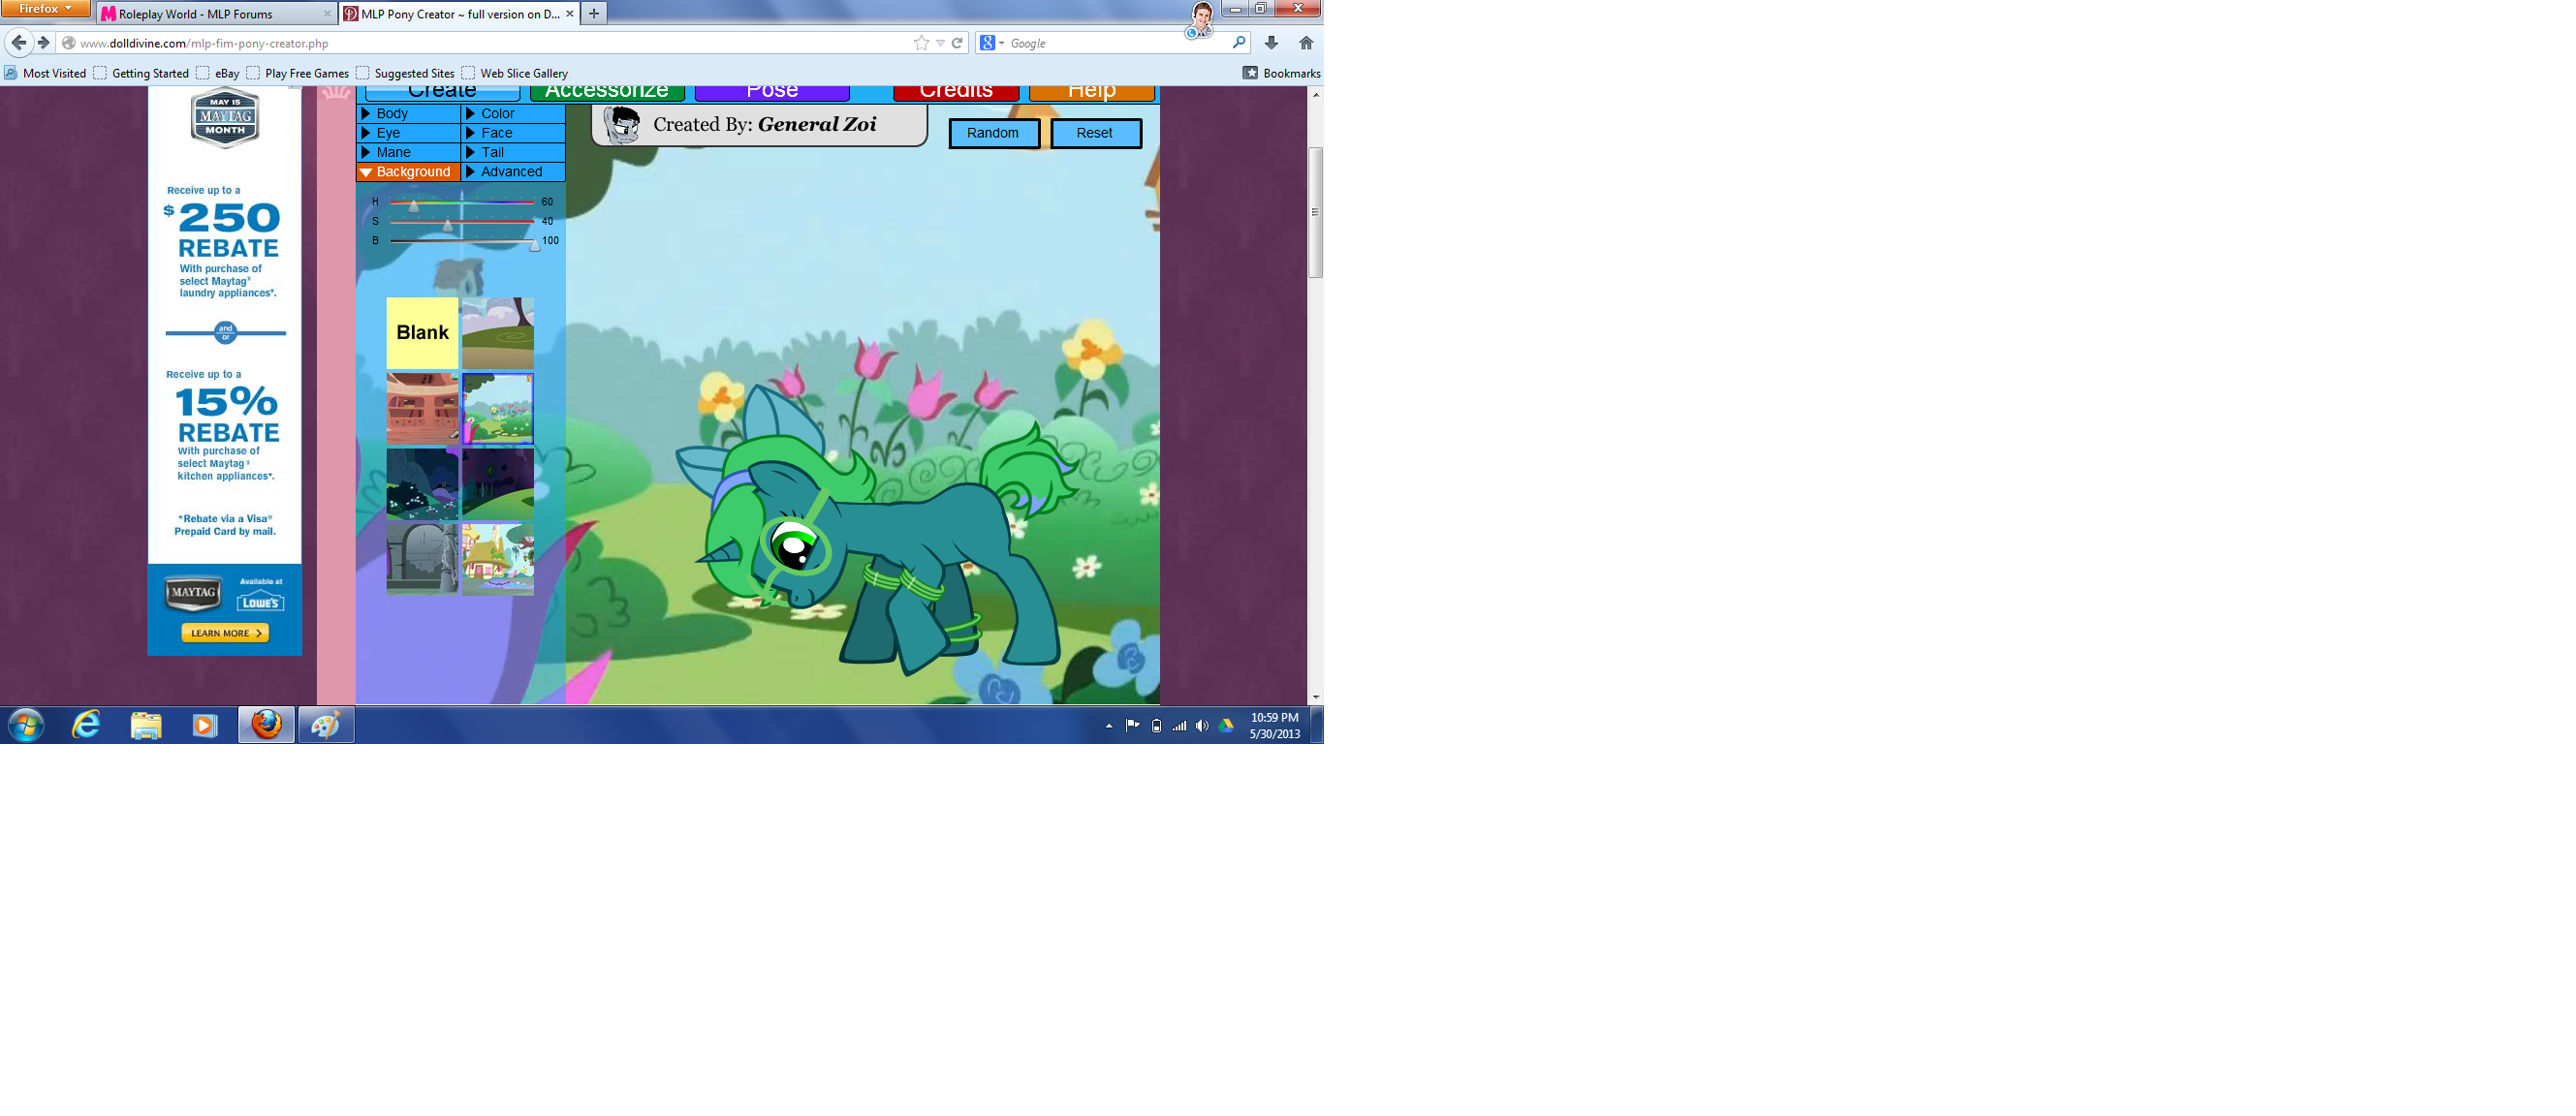The width and height of the screenshot is (2576, 1116).
Task: Expand the Tail section
Action: click(x=513, y=152)
